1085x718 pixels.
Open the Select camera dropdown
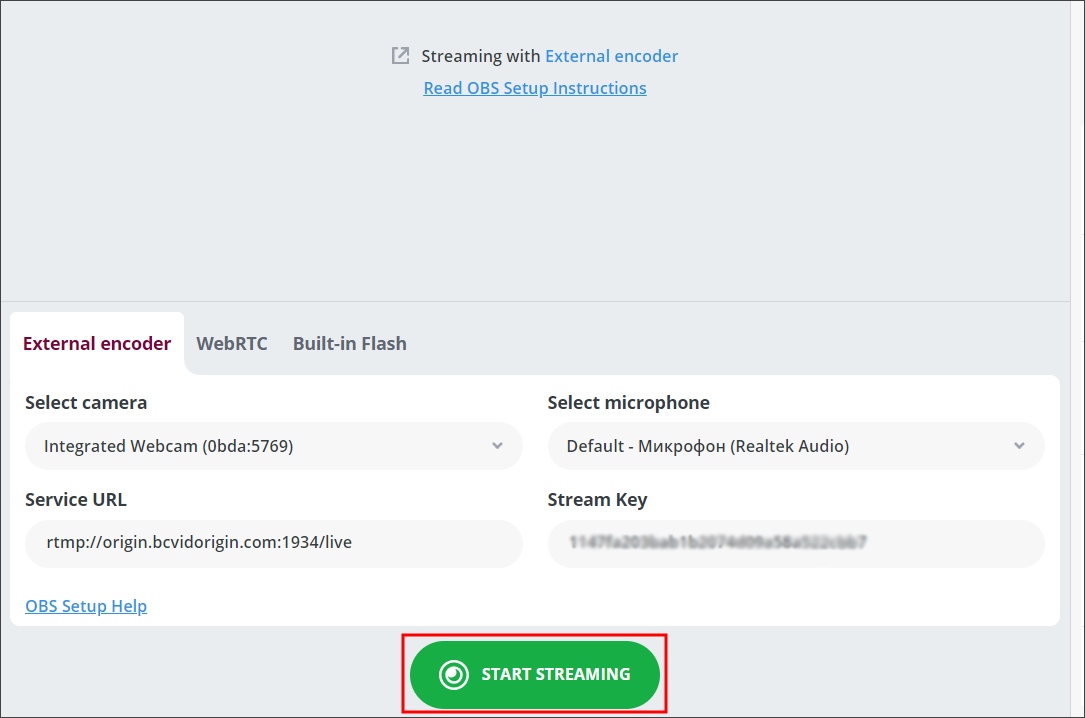pos(274,446)
